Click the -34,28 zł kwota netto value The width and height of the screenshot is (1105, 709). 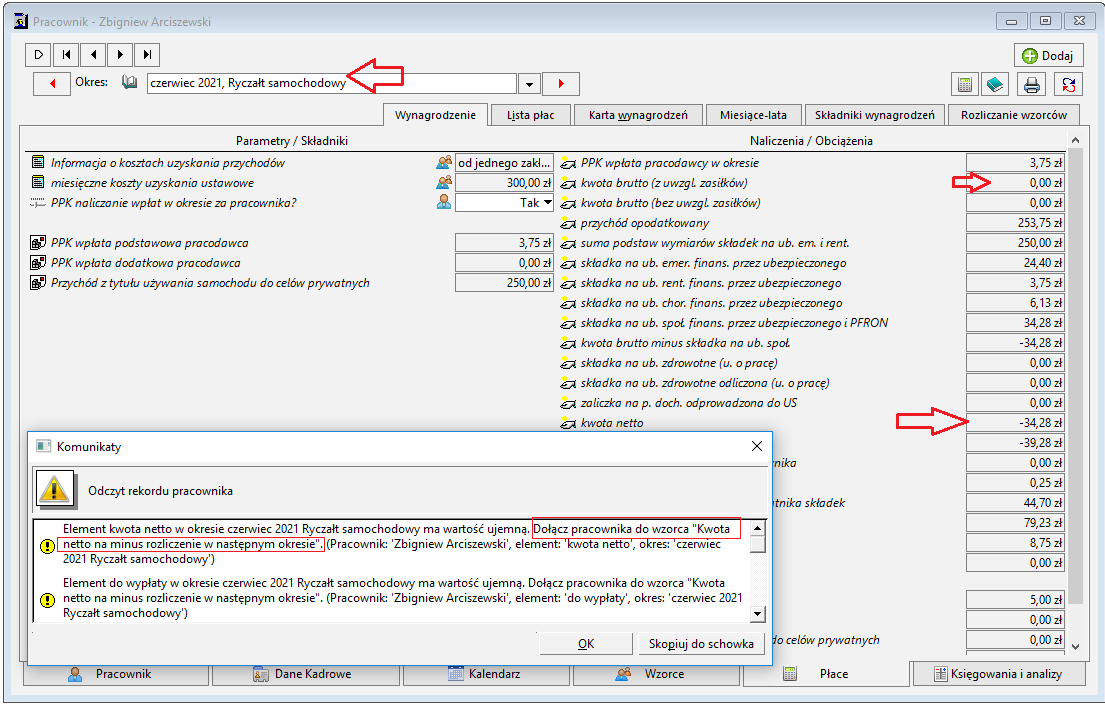(x=1015, y=423)
